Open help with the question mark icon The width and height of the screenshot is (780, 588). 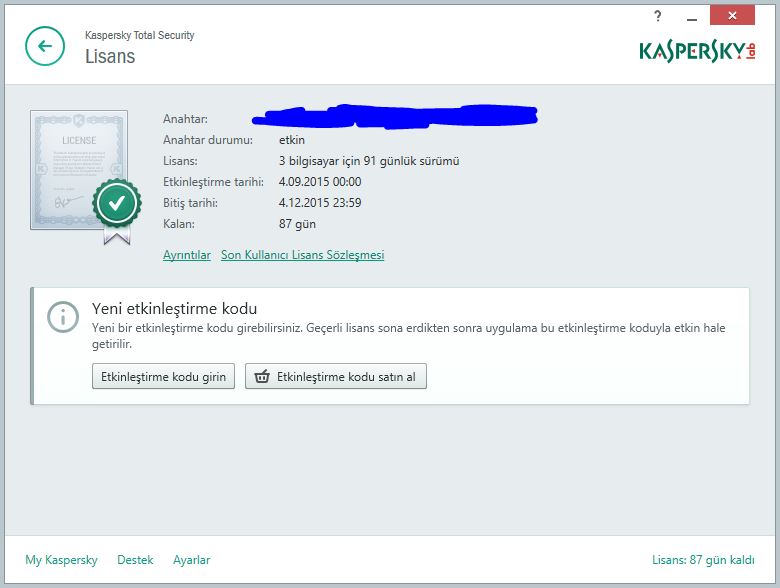tap(658, 16)
